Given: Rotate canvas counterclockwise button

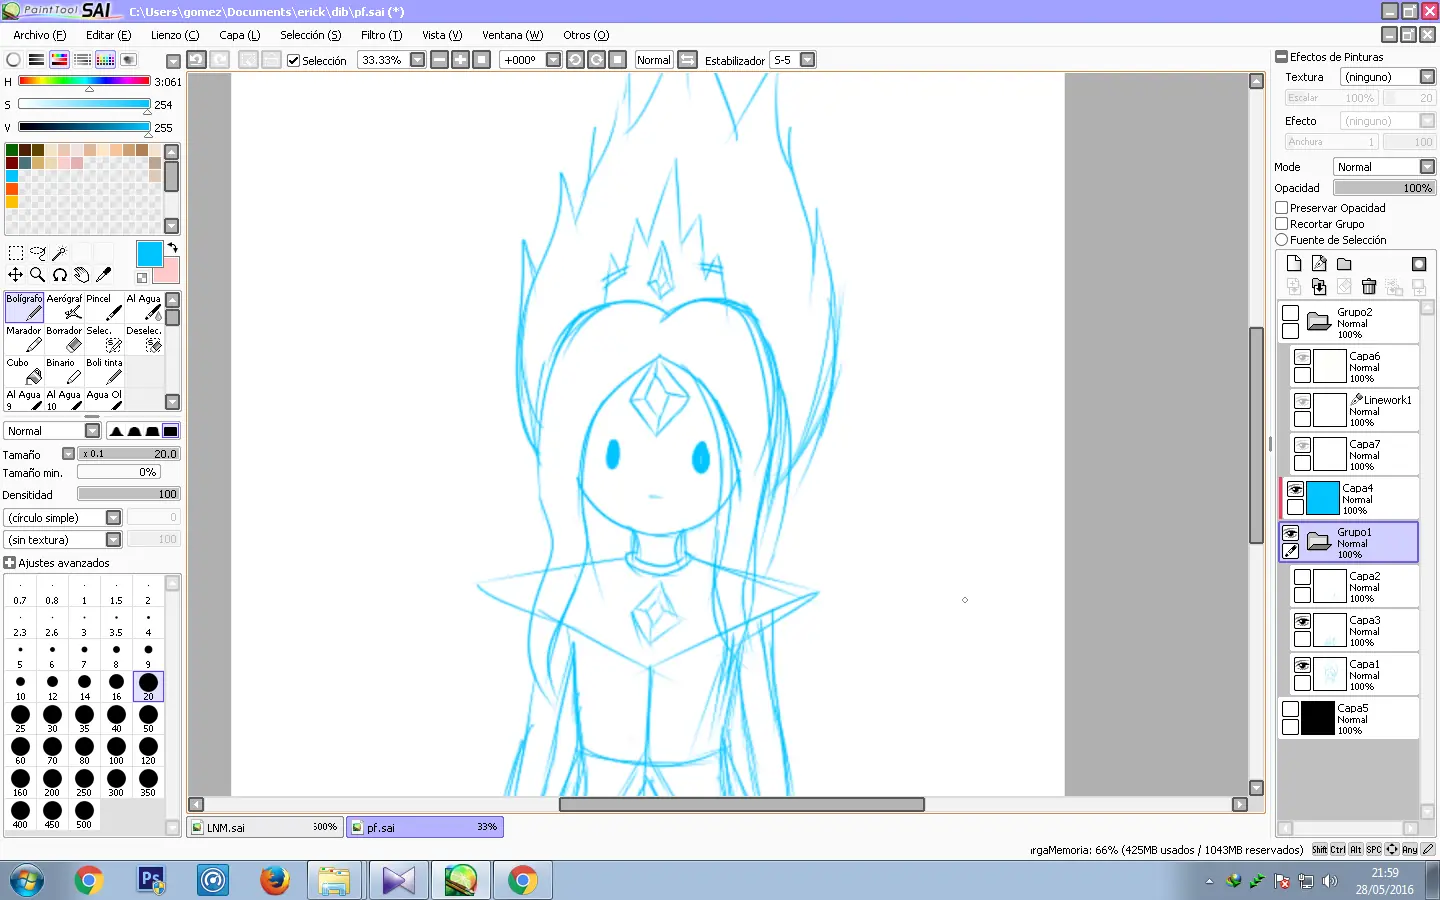Looking at the screenshot, I should pos(575,60).
